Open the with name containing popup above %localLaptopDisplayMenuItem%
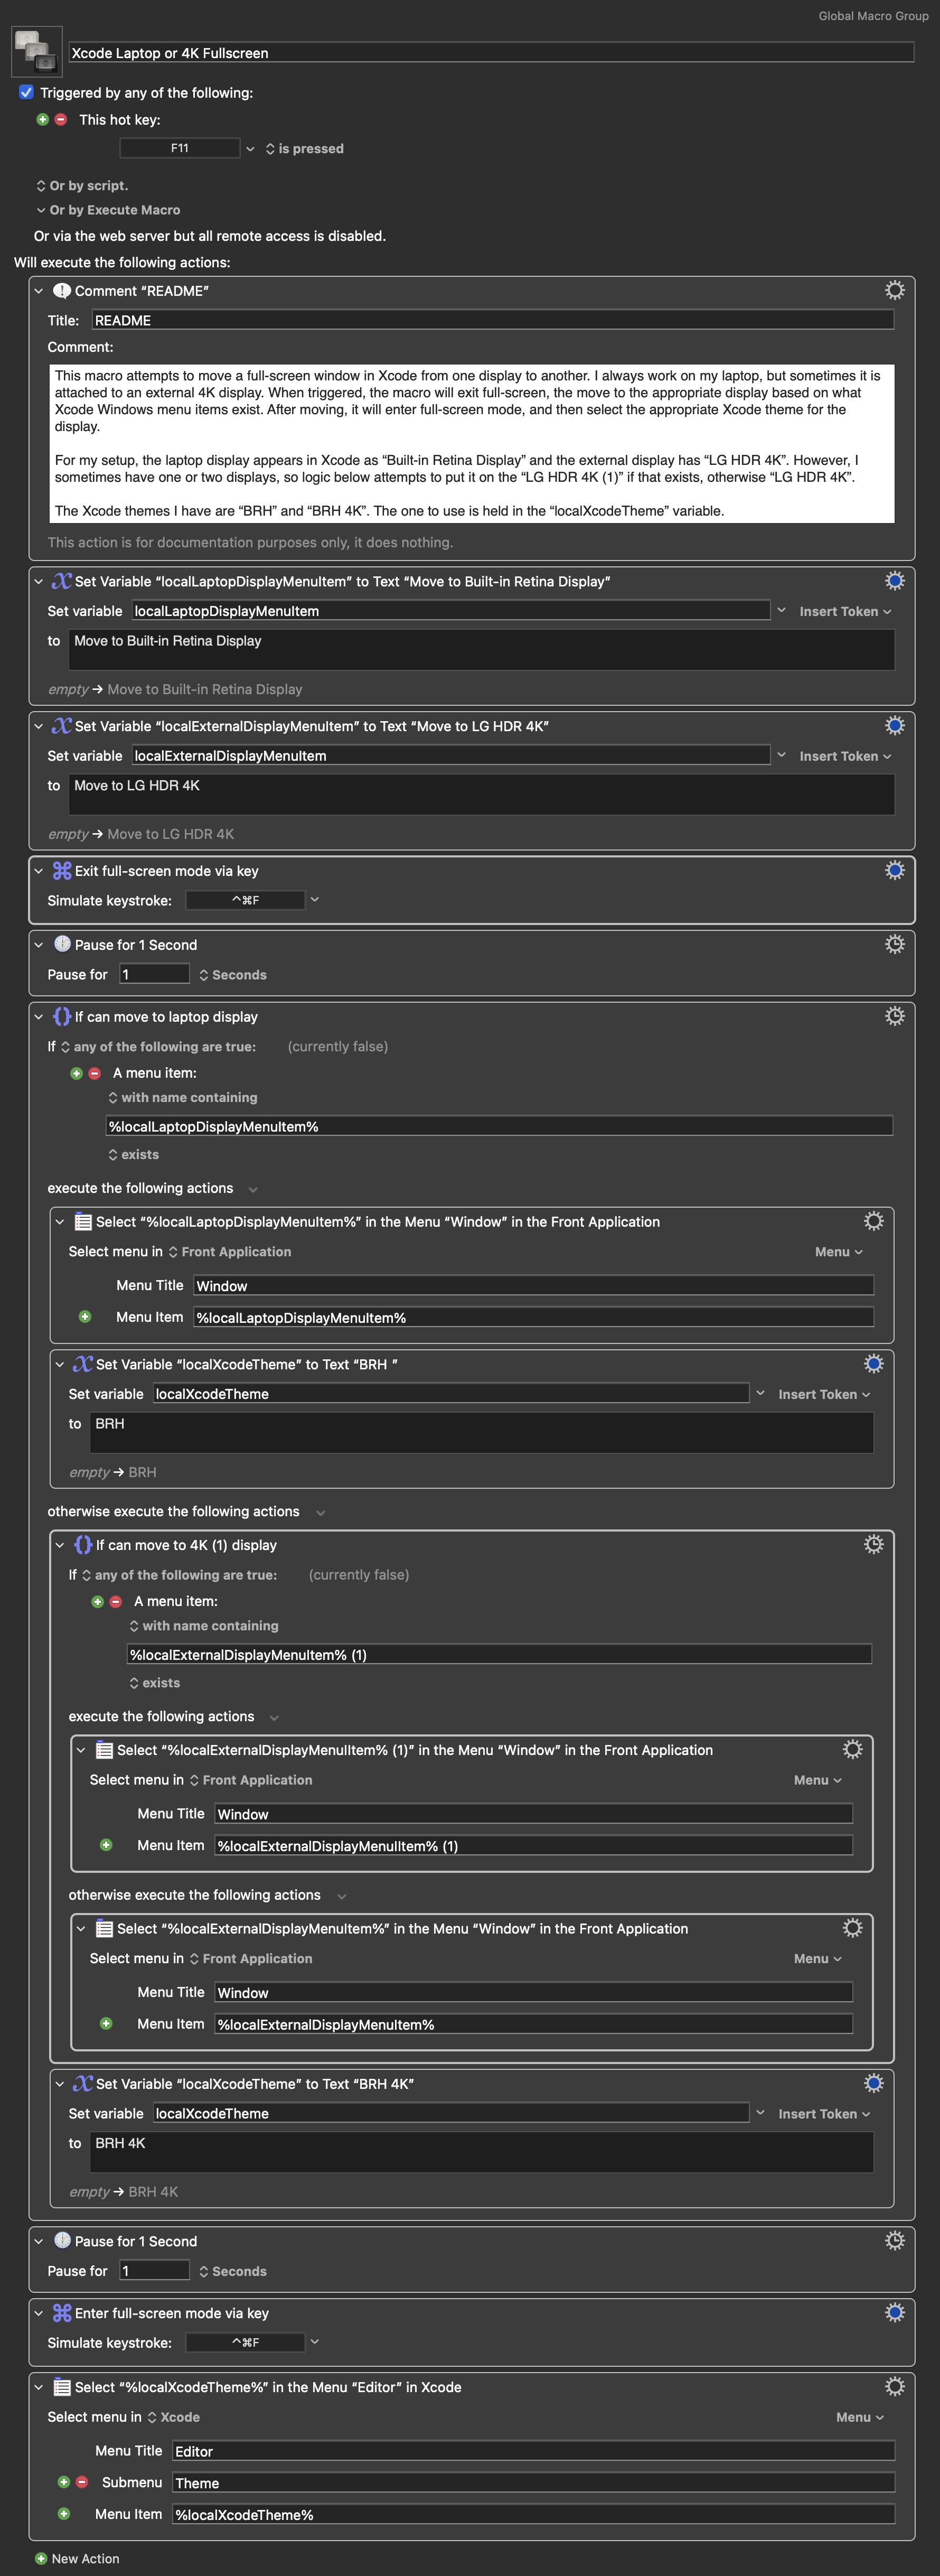940x2576 pixels. click(x=183, y=1097)
